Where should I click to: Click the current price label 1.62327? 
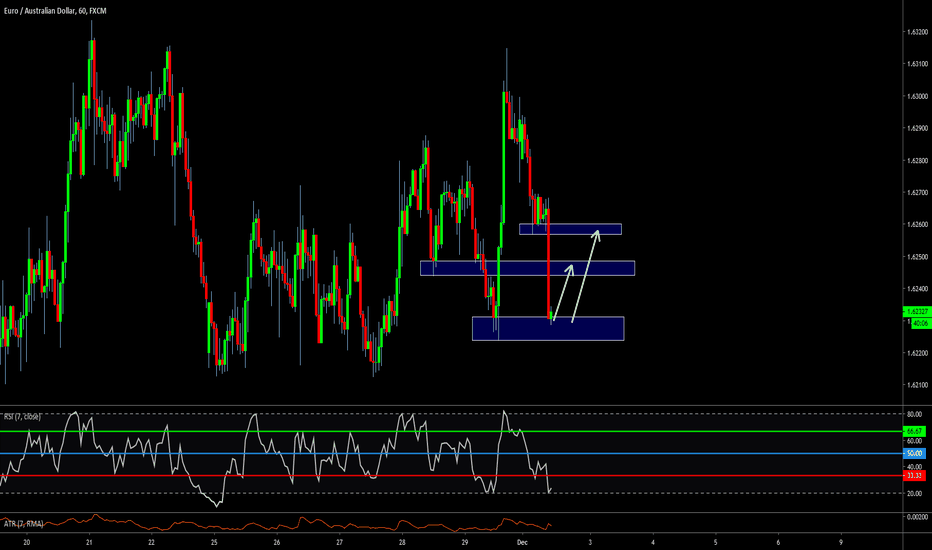(x=916, y=312)
